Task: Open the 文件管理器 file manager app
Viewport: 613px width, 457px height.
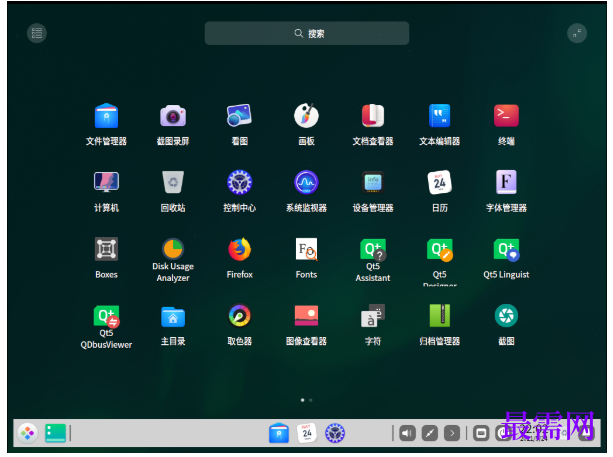Action: pos(106,116)
